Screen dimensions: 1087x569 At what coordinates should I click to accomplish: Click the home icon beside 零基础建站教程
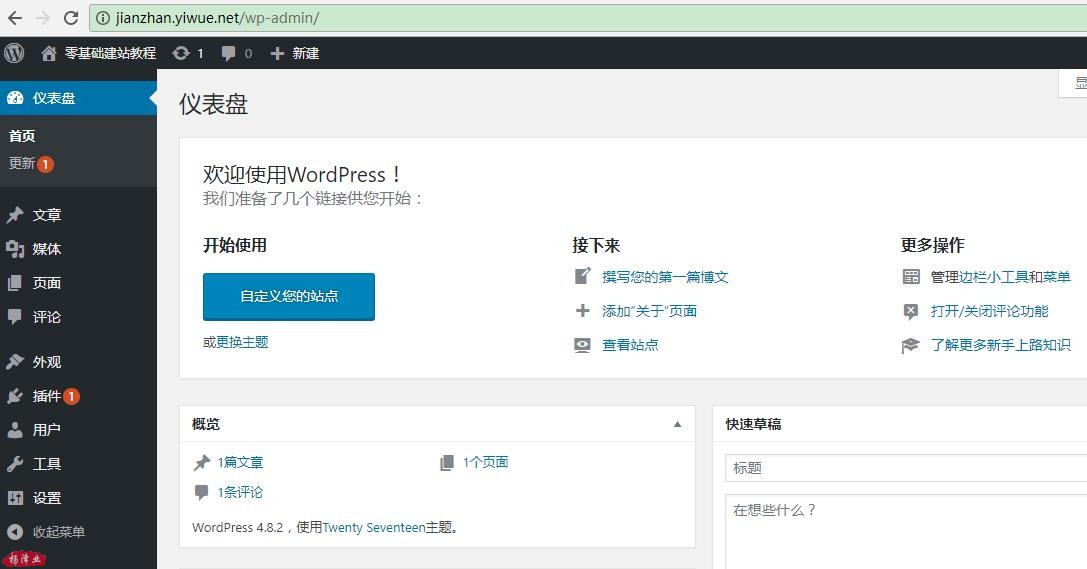pos(49,53)
